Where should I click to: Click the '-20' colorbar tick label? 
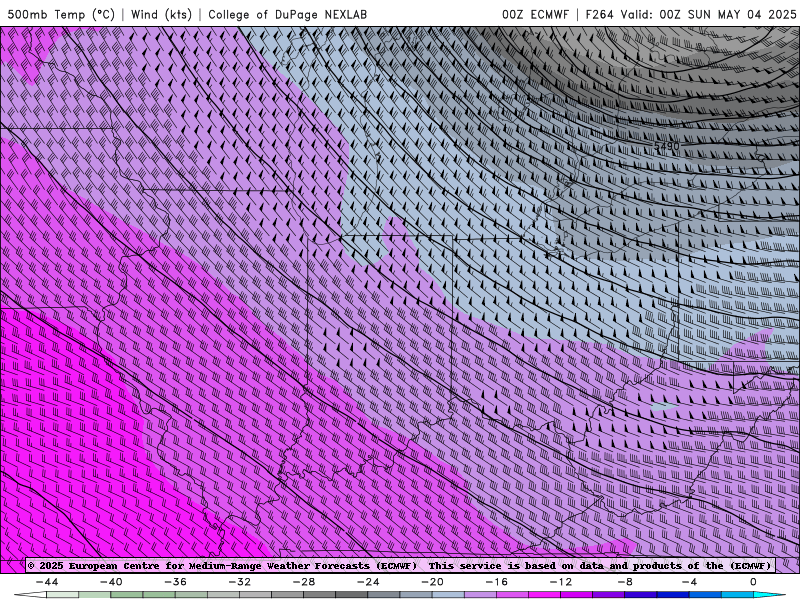(x=432, y=582)
